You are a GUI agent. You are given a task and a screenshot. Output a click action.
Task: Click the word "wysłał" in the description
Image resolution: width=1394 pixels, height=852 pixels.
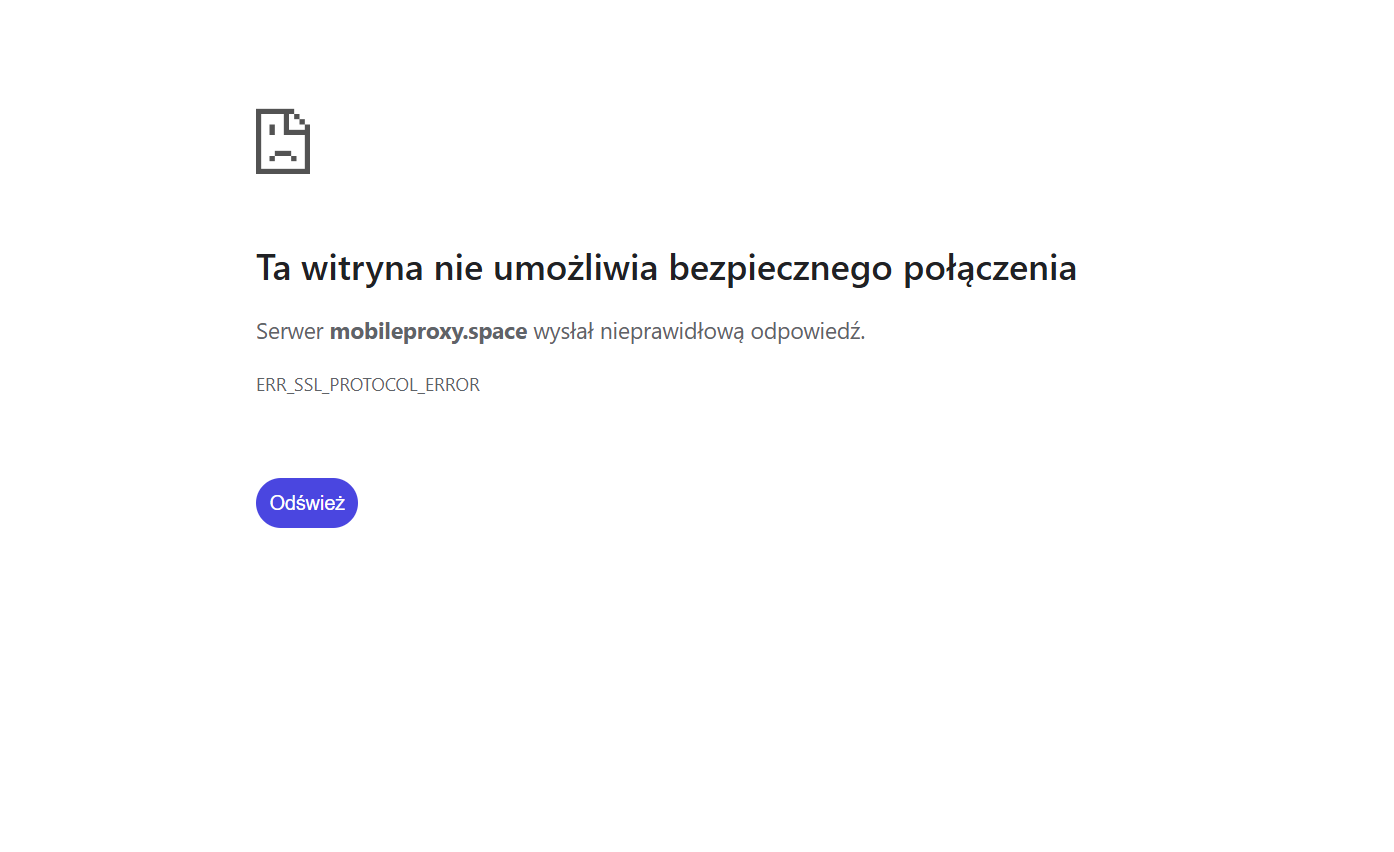(563, 332)
